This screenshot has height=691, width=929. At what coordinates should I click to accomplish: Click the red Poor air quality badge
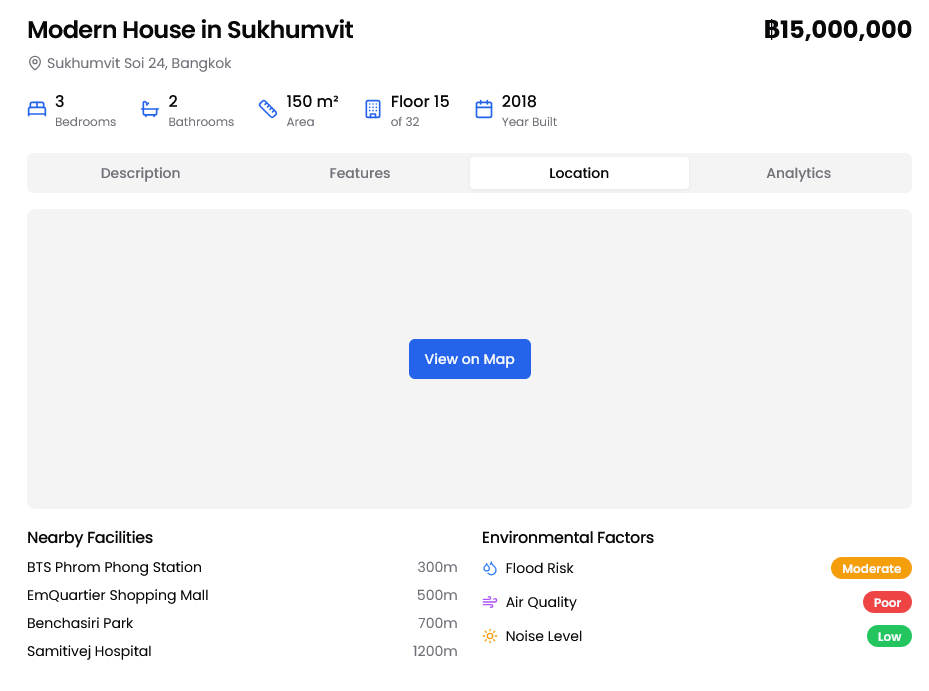(x=887, y=603)
